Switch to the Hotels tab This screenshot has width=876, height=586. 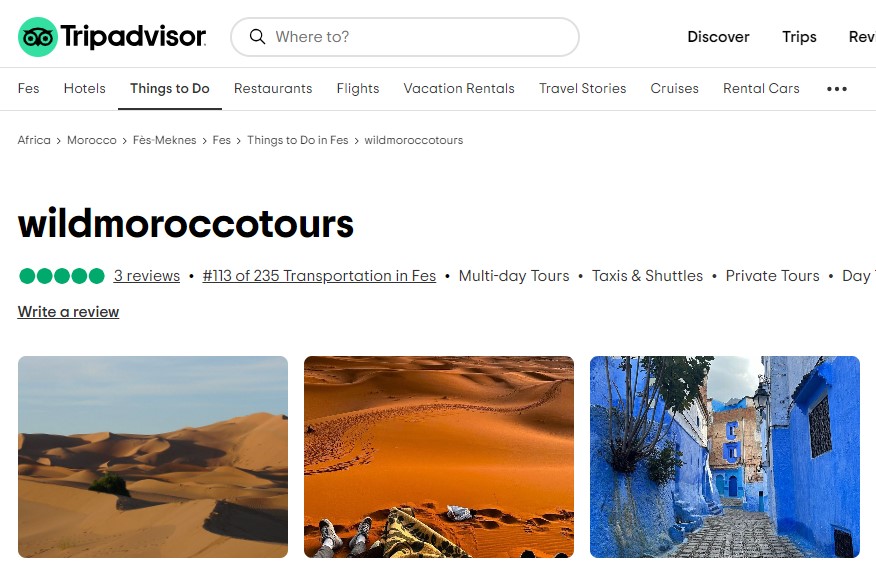tap(84, 88)
